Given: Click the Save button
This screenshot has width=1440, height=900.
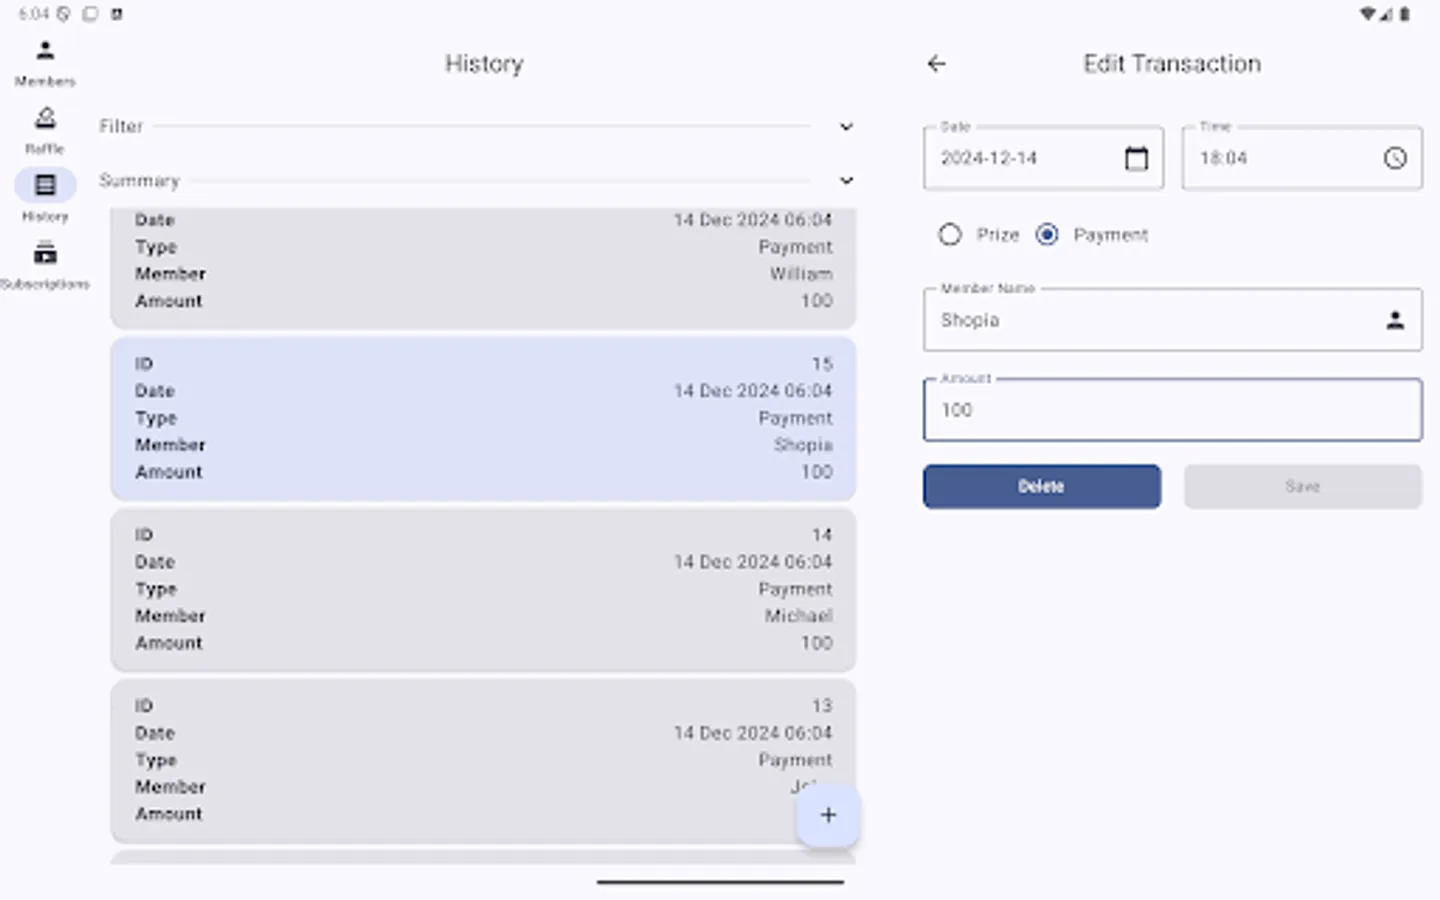Looking at the screenshot, I should [1303, 486].
